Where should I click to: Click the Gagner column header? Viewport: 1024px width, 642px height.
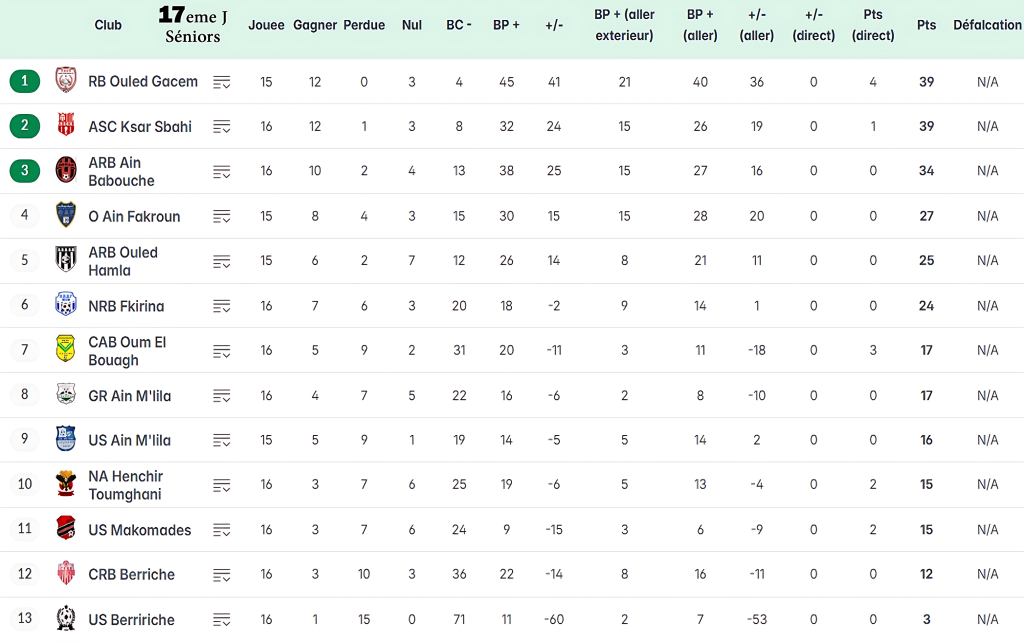coord(315,25)
